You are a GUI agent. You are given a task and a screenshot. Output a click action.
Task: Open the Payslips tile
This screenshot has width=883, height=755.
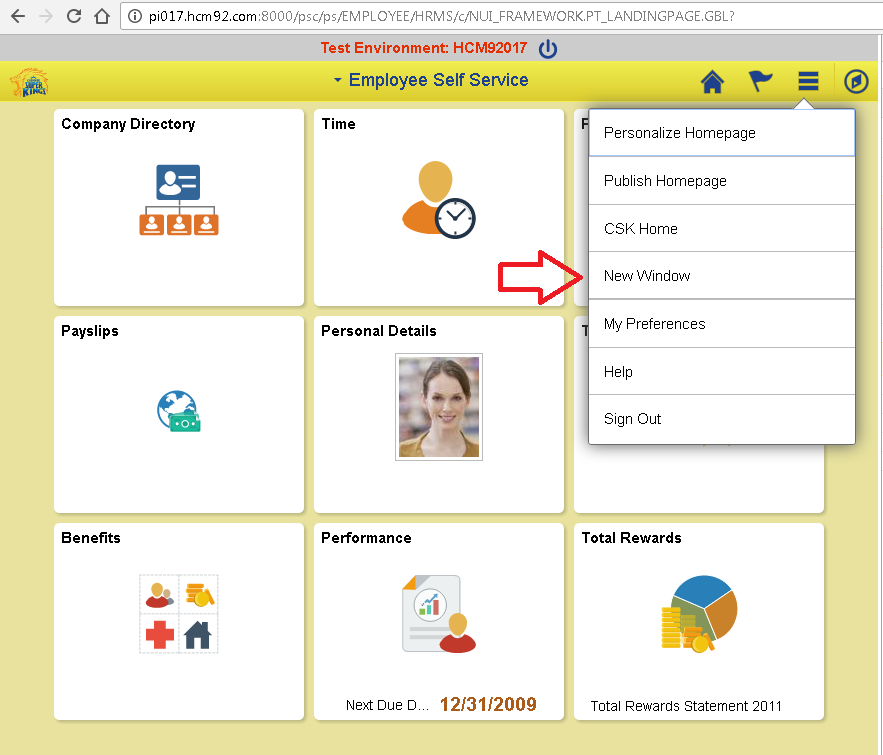178,413
